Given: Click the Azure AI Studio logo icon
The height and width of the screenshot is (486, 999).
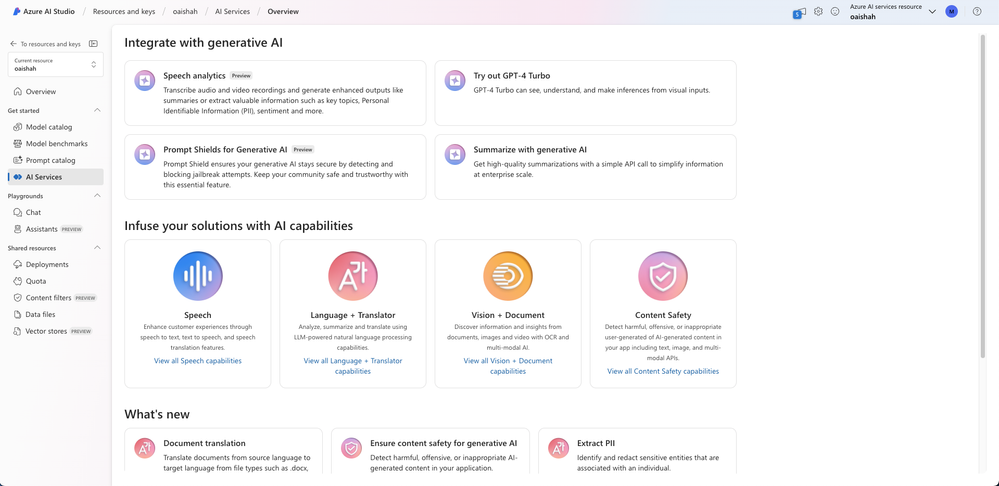Looking at the screenshot, I should pos(17,11).
